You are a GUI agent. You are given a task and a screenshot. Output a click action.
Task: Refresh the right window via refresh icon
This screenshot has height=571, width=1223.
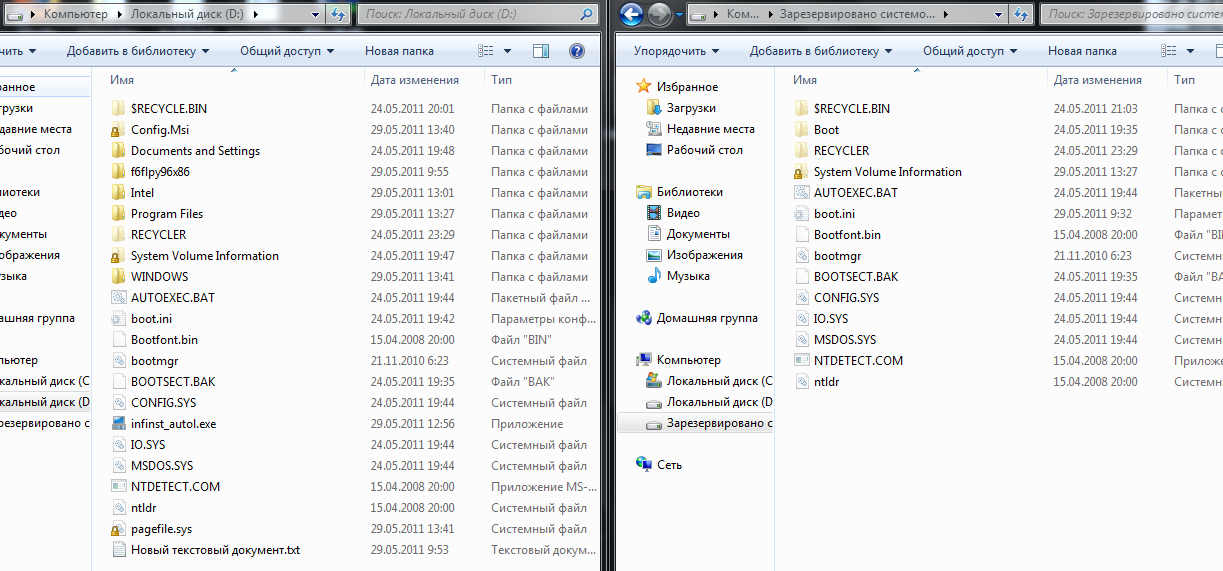tap(1021, 15)
